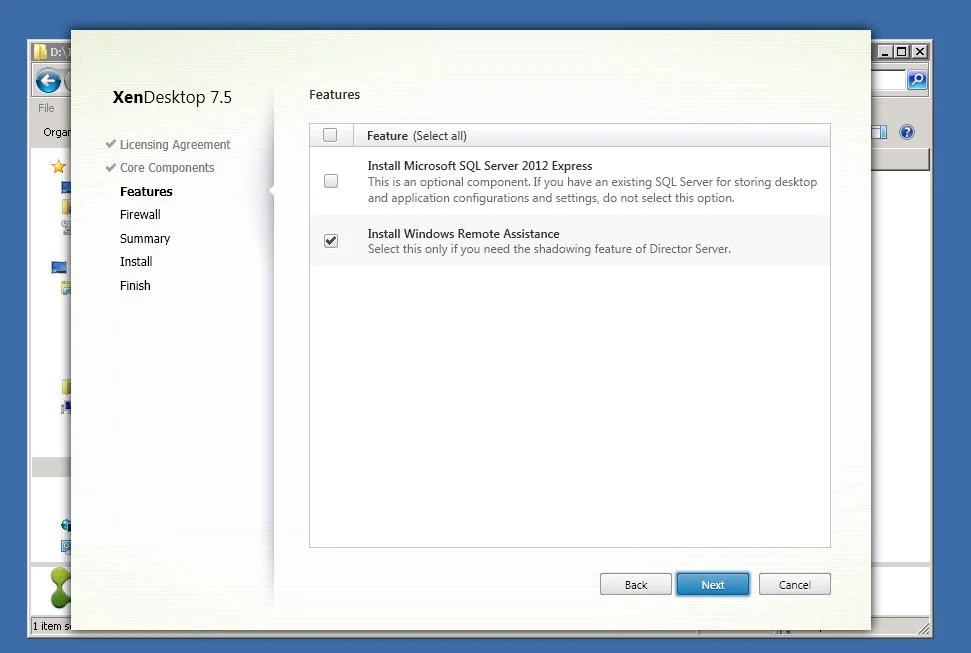Click Explorer back arrow icon

(x=48, y=81)
